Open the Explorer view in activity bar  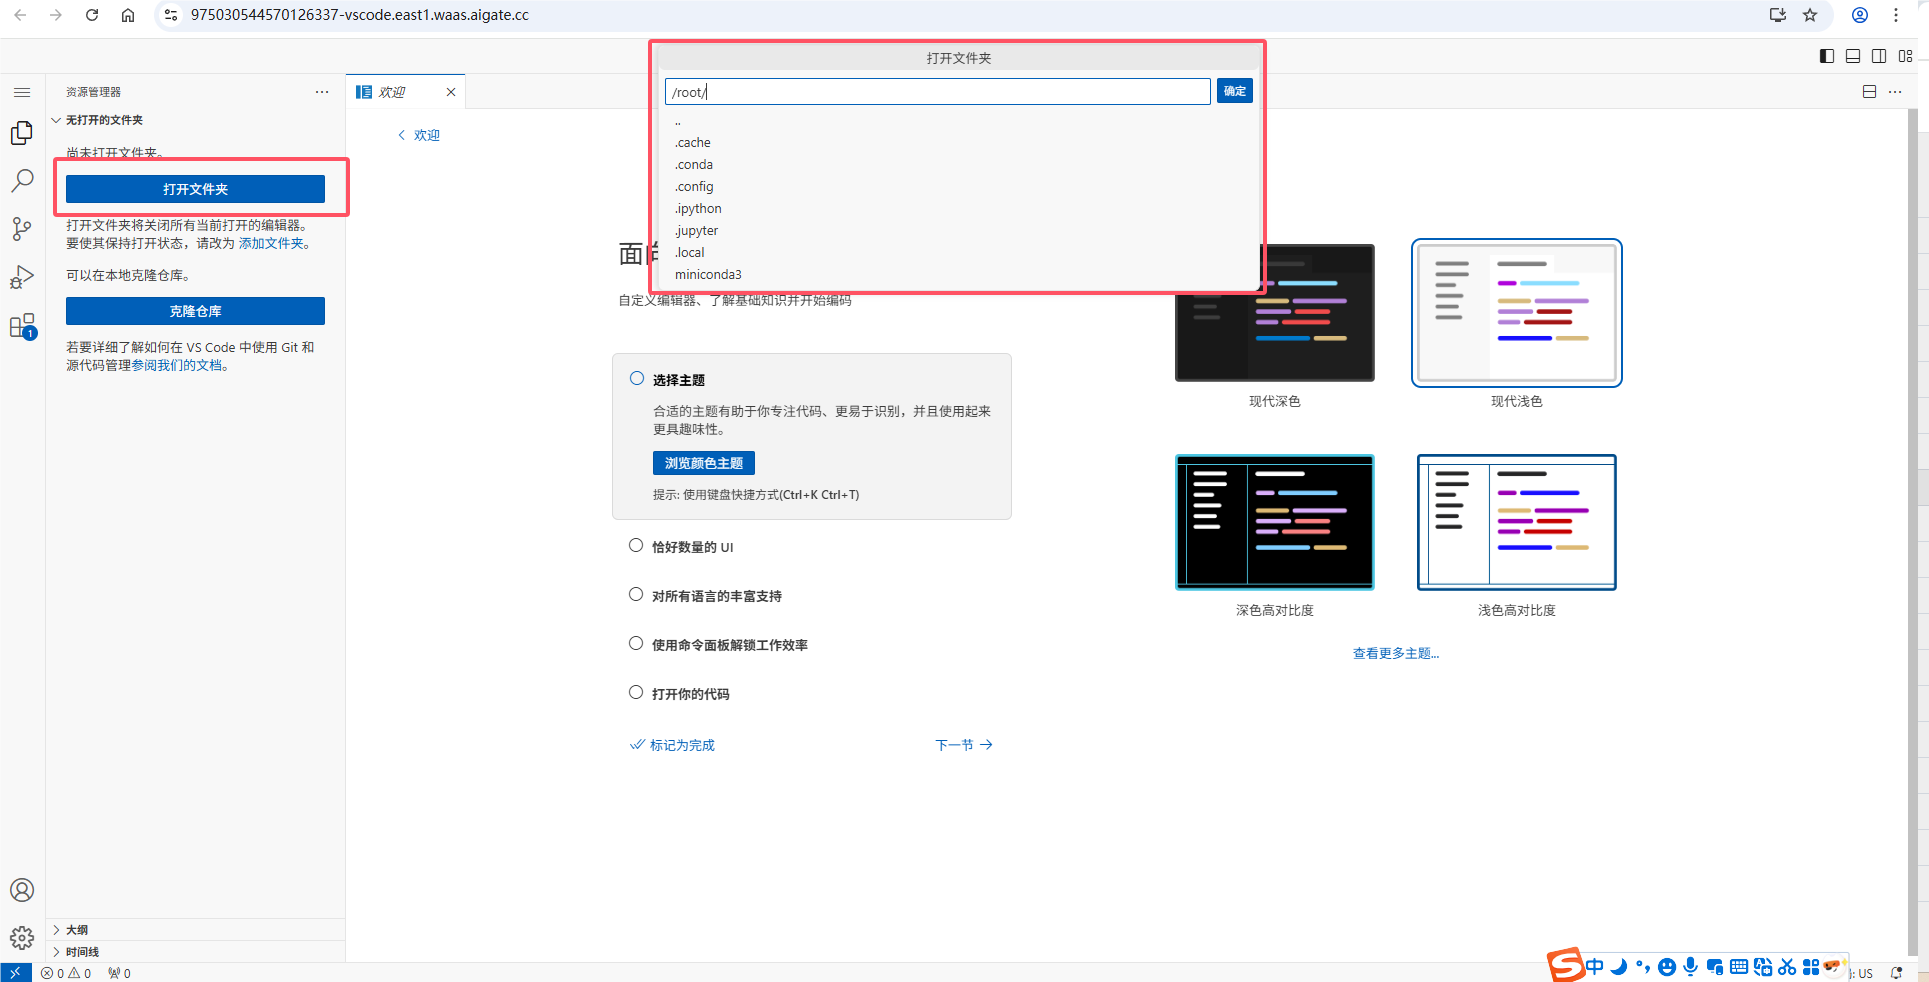[x=22, y=133]
